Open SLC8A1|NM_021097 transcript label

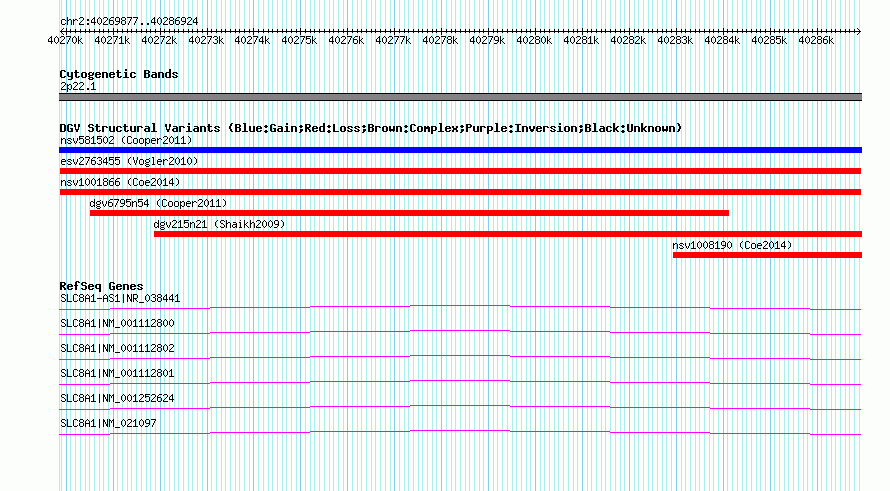[x=108, y=423]
